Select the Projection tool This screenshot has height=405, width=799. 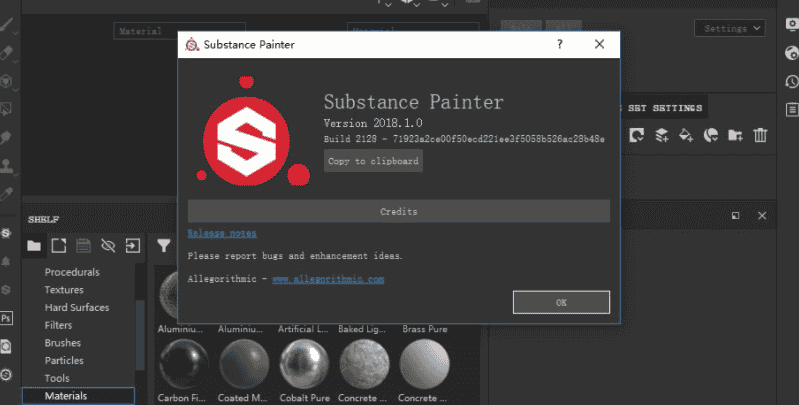point(6,80)
